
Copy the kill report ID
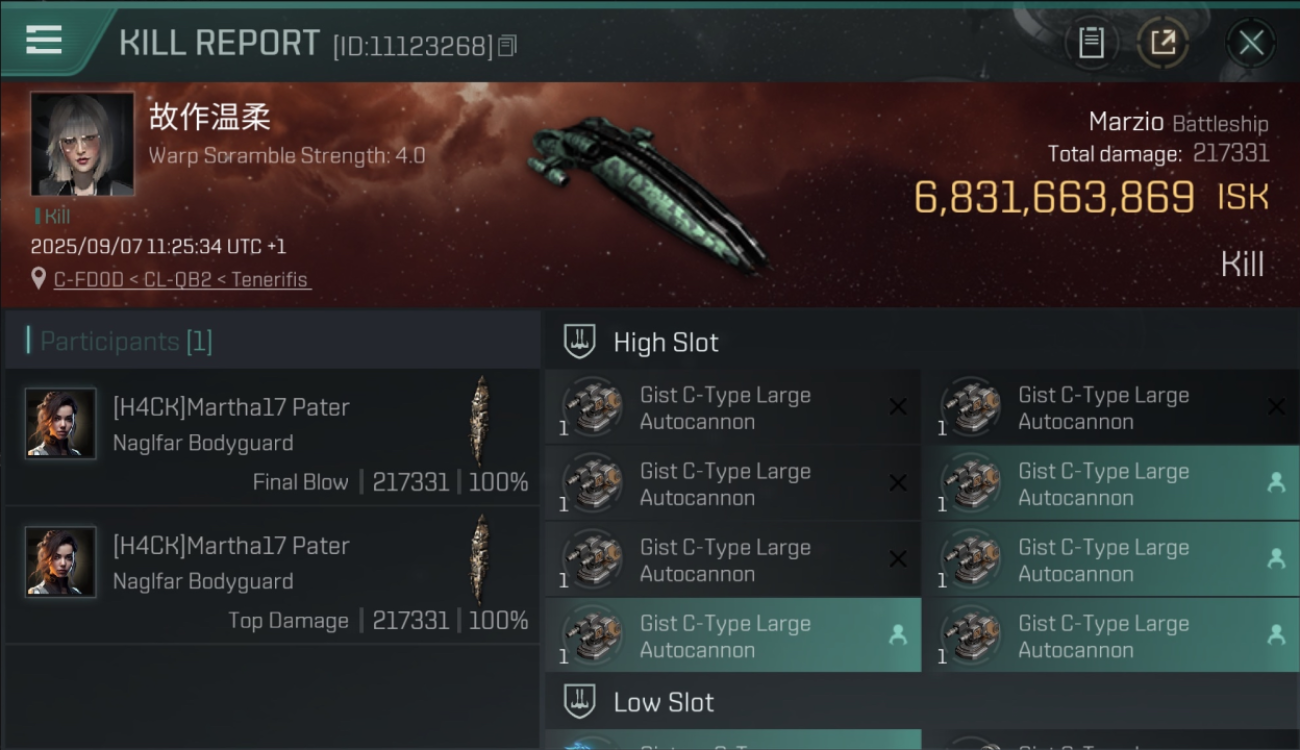click(507, 46)
